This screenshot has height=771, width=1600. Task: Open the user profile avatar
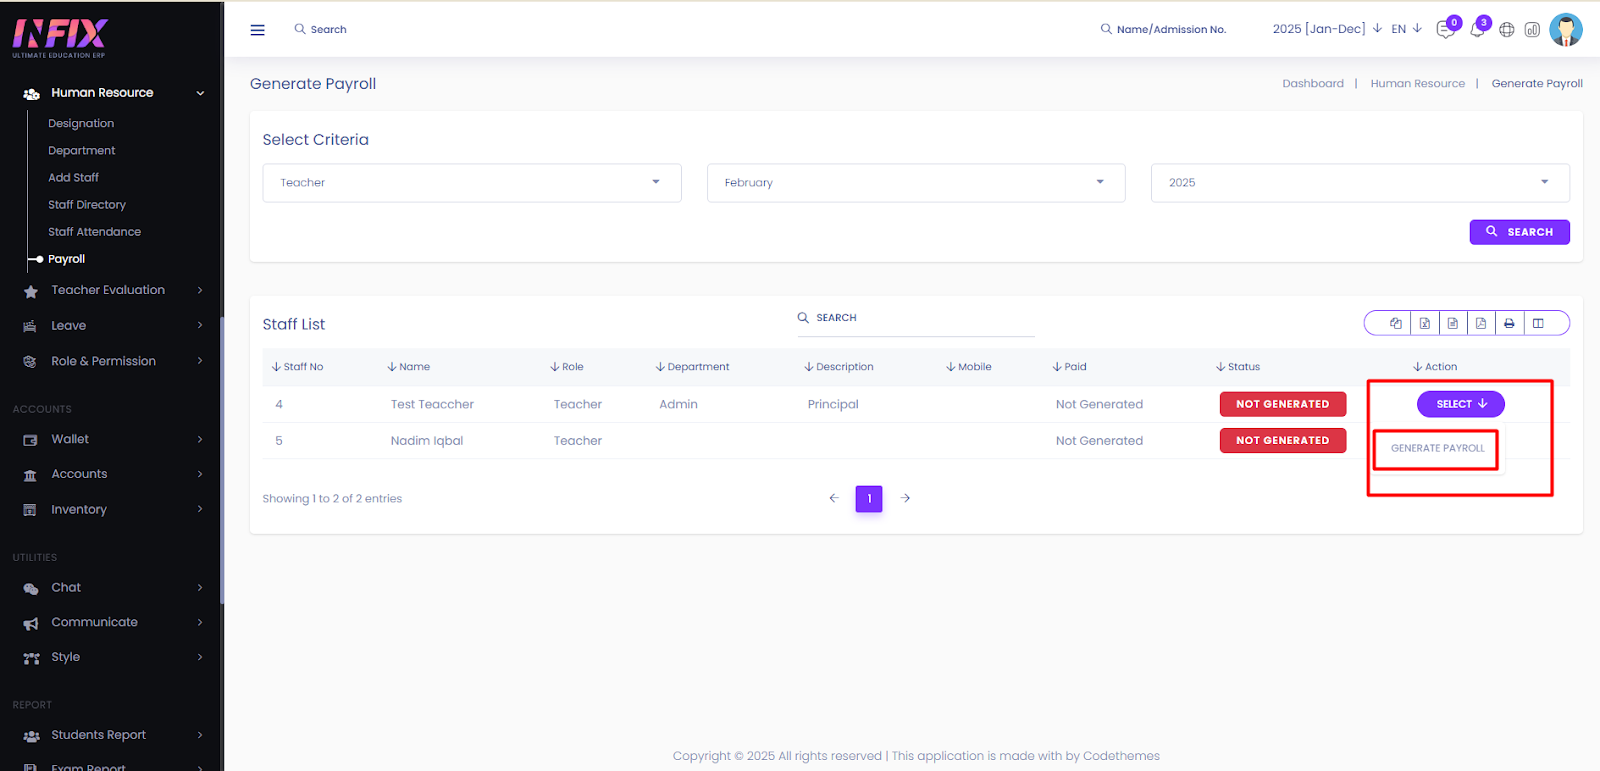click(x=1566, y=30)
